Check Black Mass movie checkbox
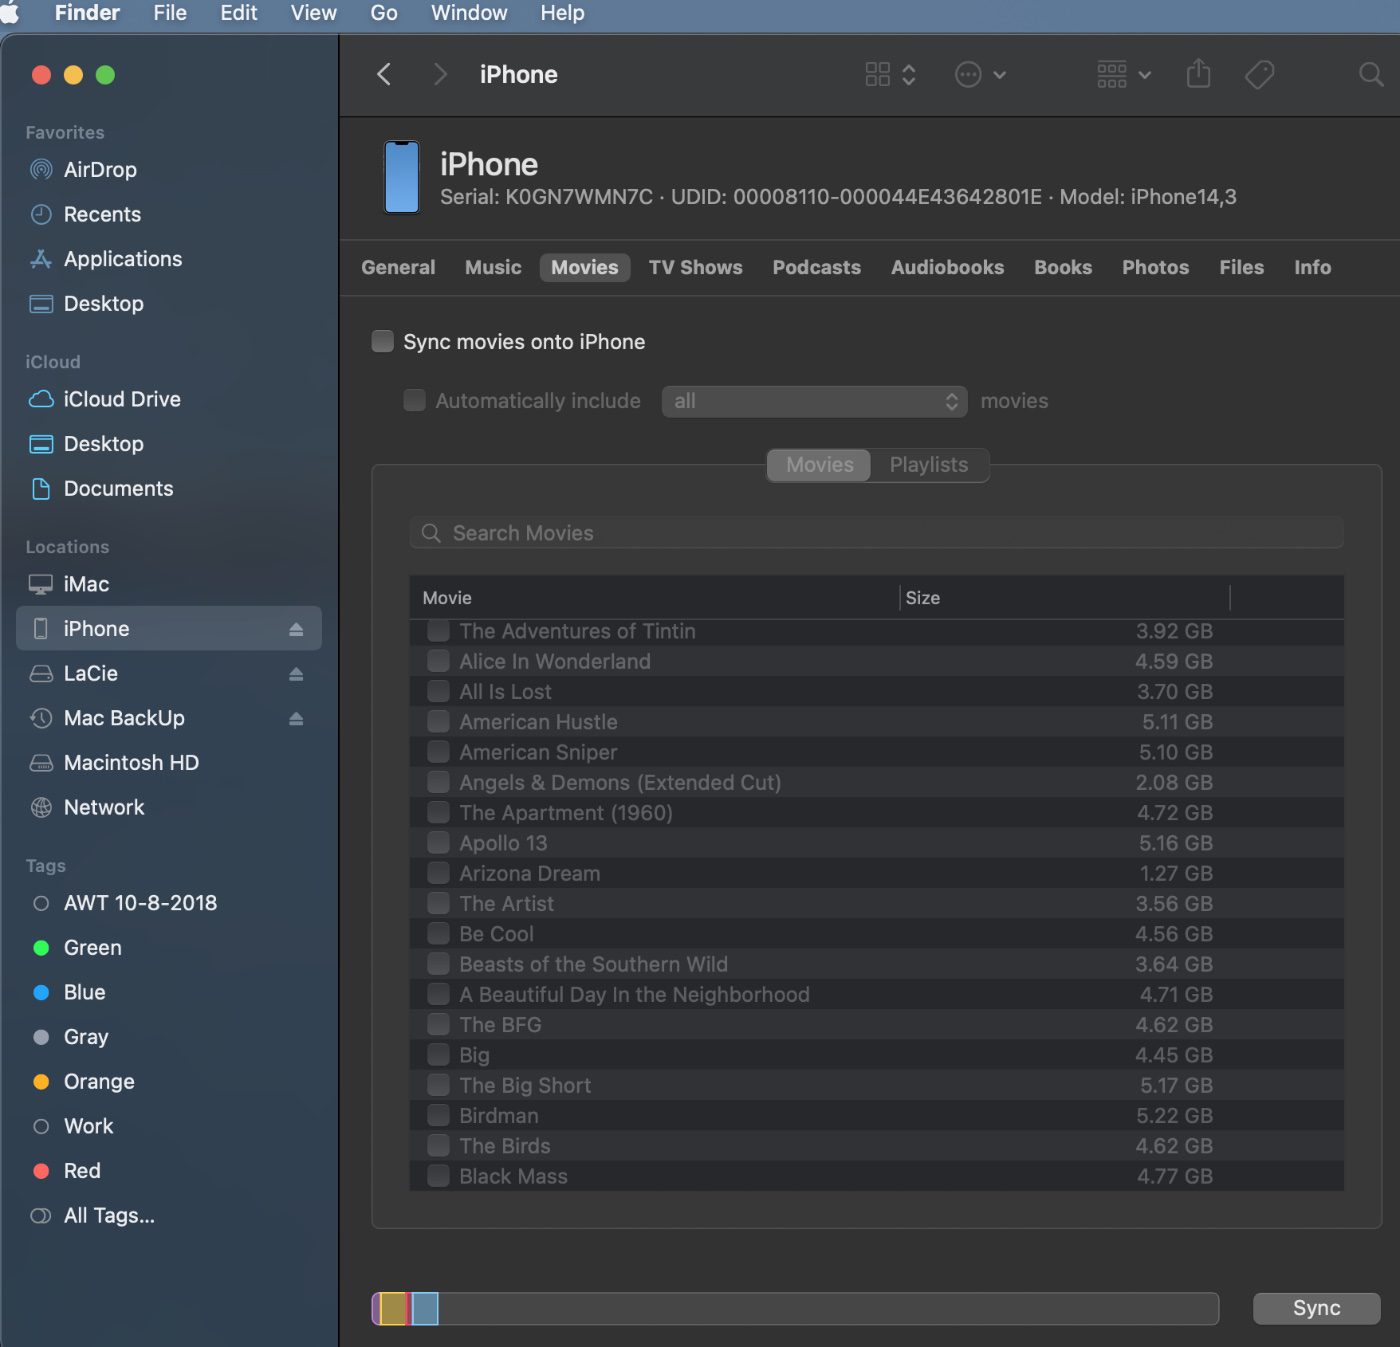1400x1347 pixels. coord(438,1176)
